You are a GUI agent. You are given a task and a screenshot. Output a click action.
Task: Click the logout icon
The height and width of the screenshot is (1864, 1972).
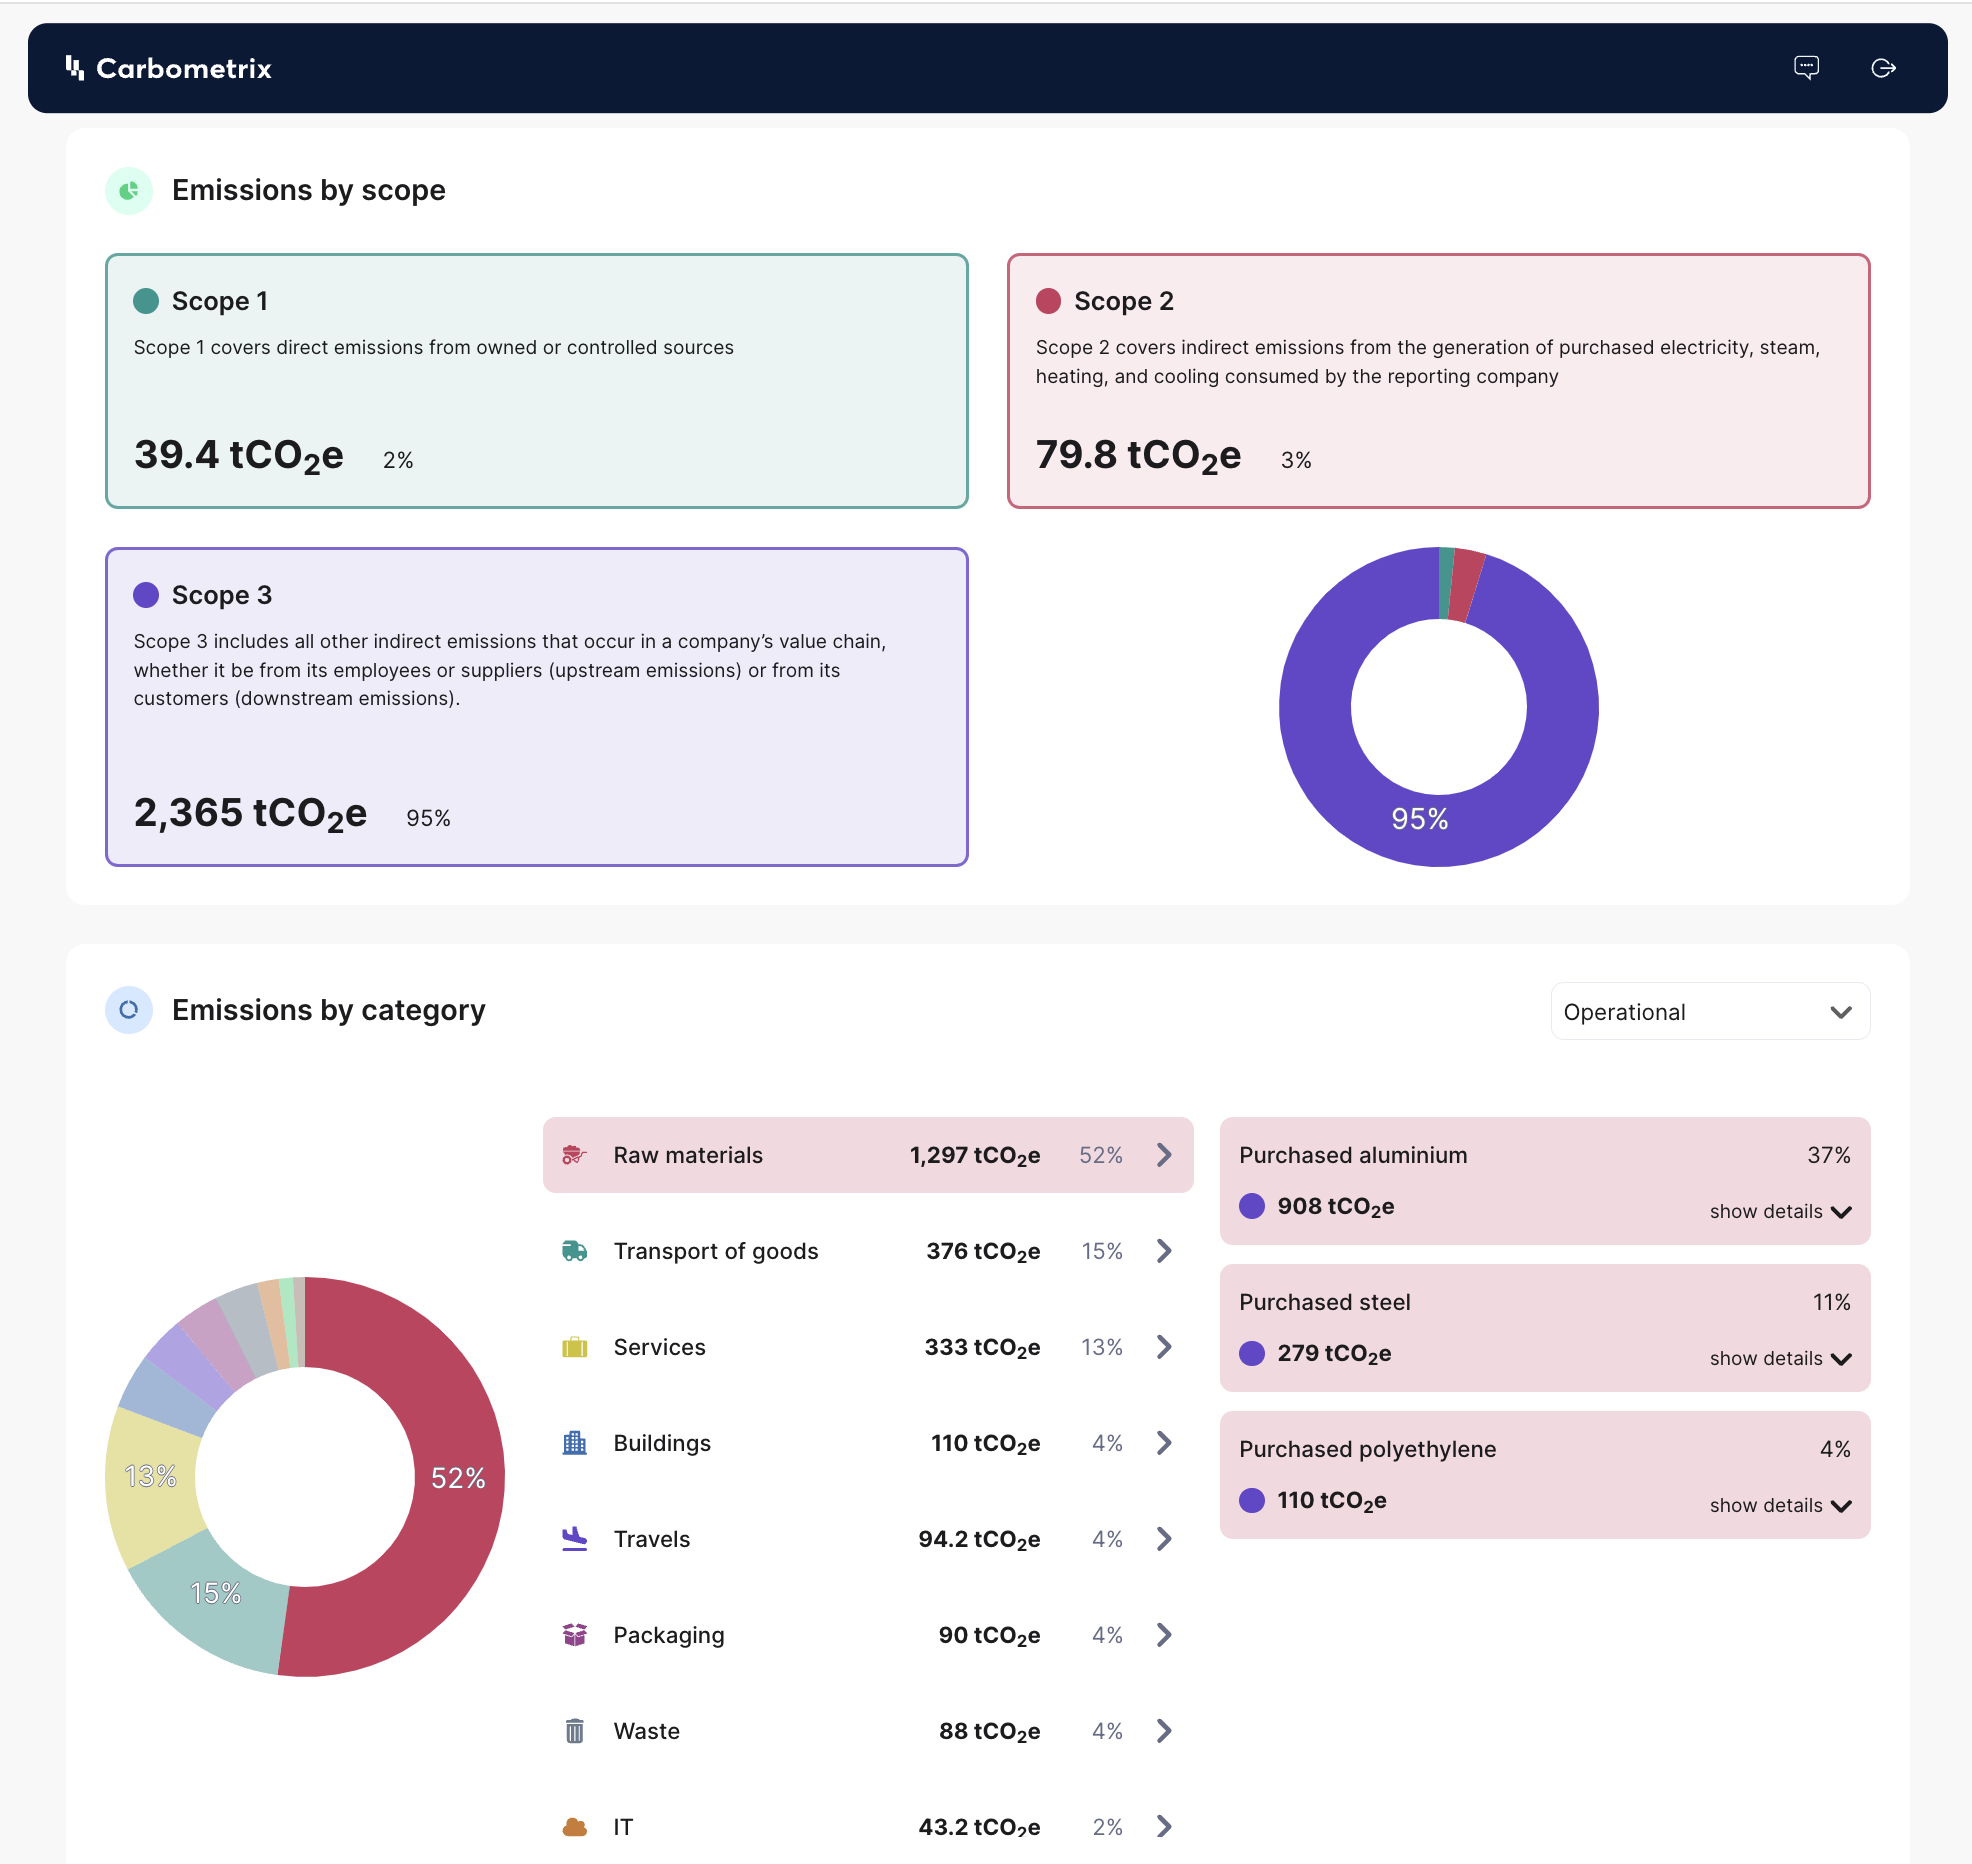(x=1883, y=67)
